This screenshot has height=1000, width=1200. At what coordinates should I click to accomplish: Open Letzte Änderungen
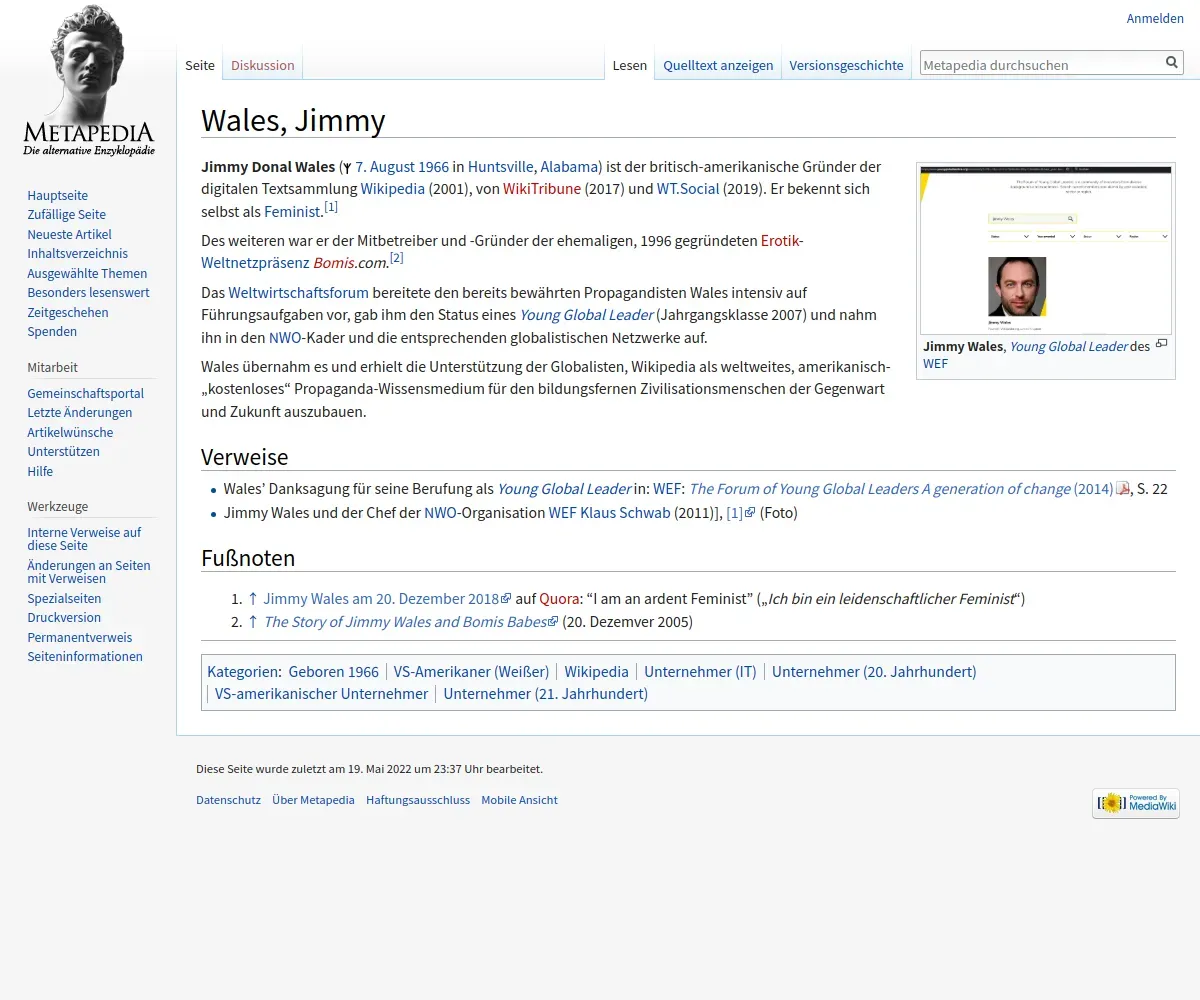coord(79,412)
